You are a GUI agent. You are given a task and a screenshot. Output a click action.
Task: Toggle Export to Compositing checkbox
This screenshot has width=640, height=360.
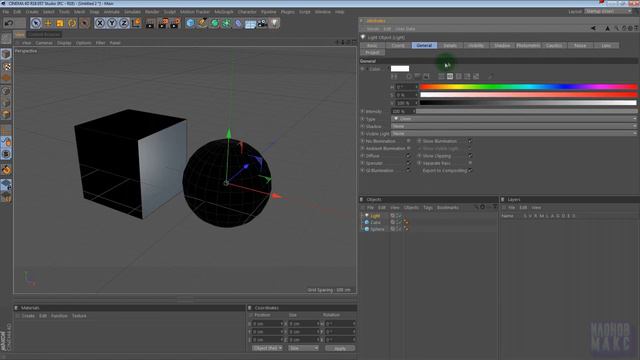pos(470,171)
